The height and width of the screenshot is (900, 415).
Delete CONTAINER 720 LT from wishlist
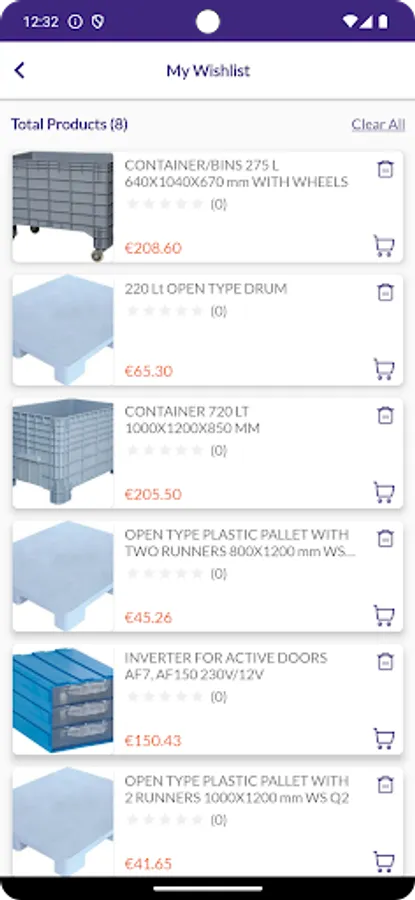(x=385, y=416)
